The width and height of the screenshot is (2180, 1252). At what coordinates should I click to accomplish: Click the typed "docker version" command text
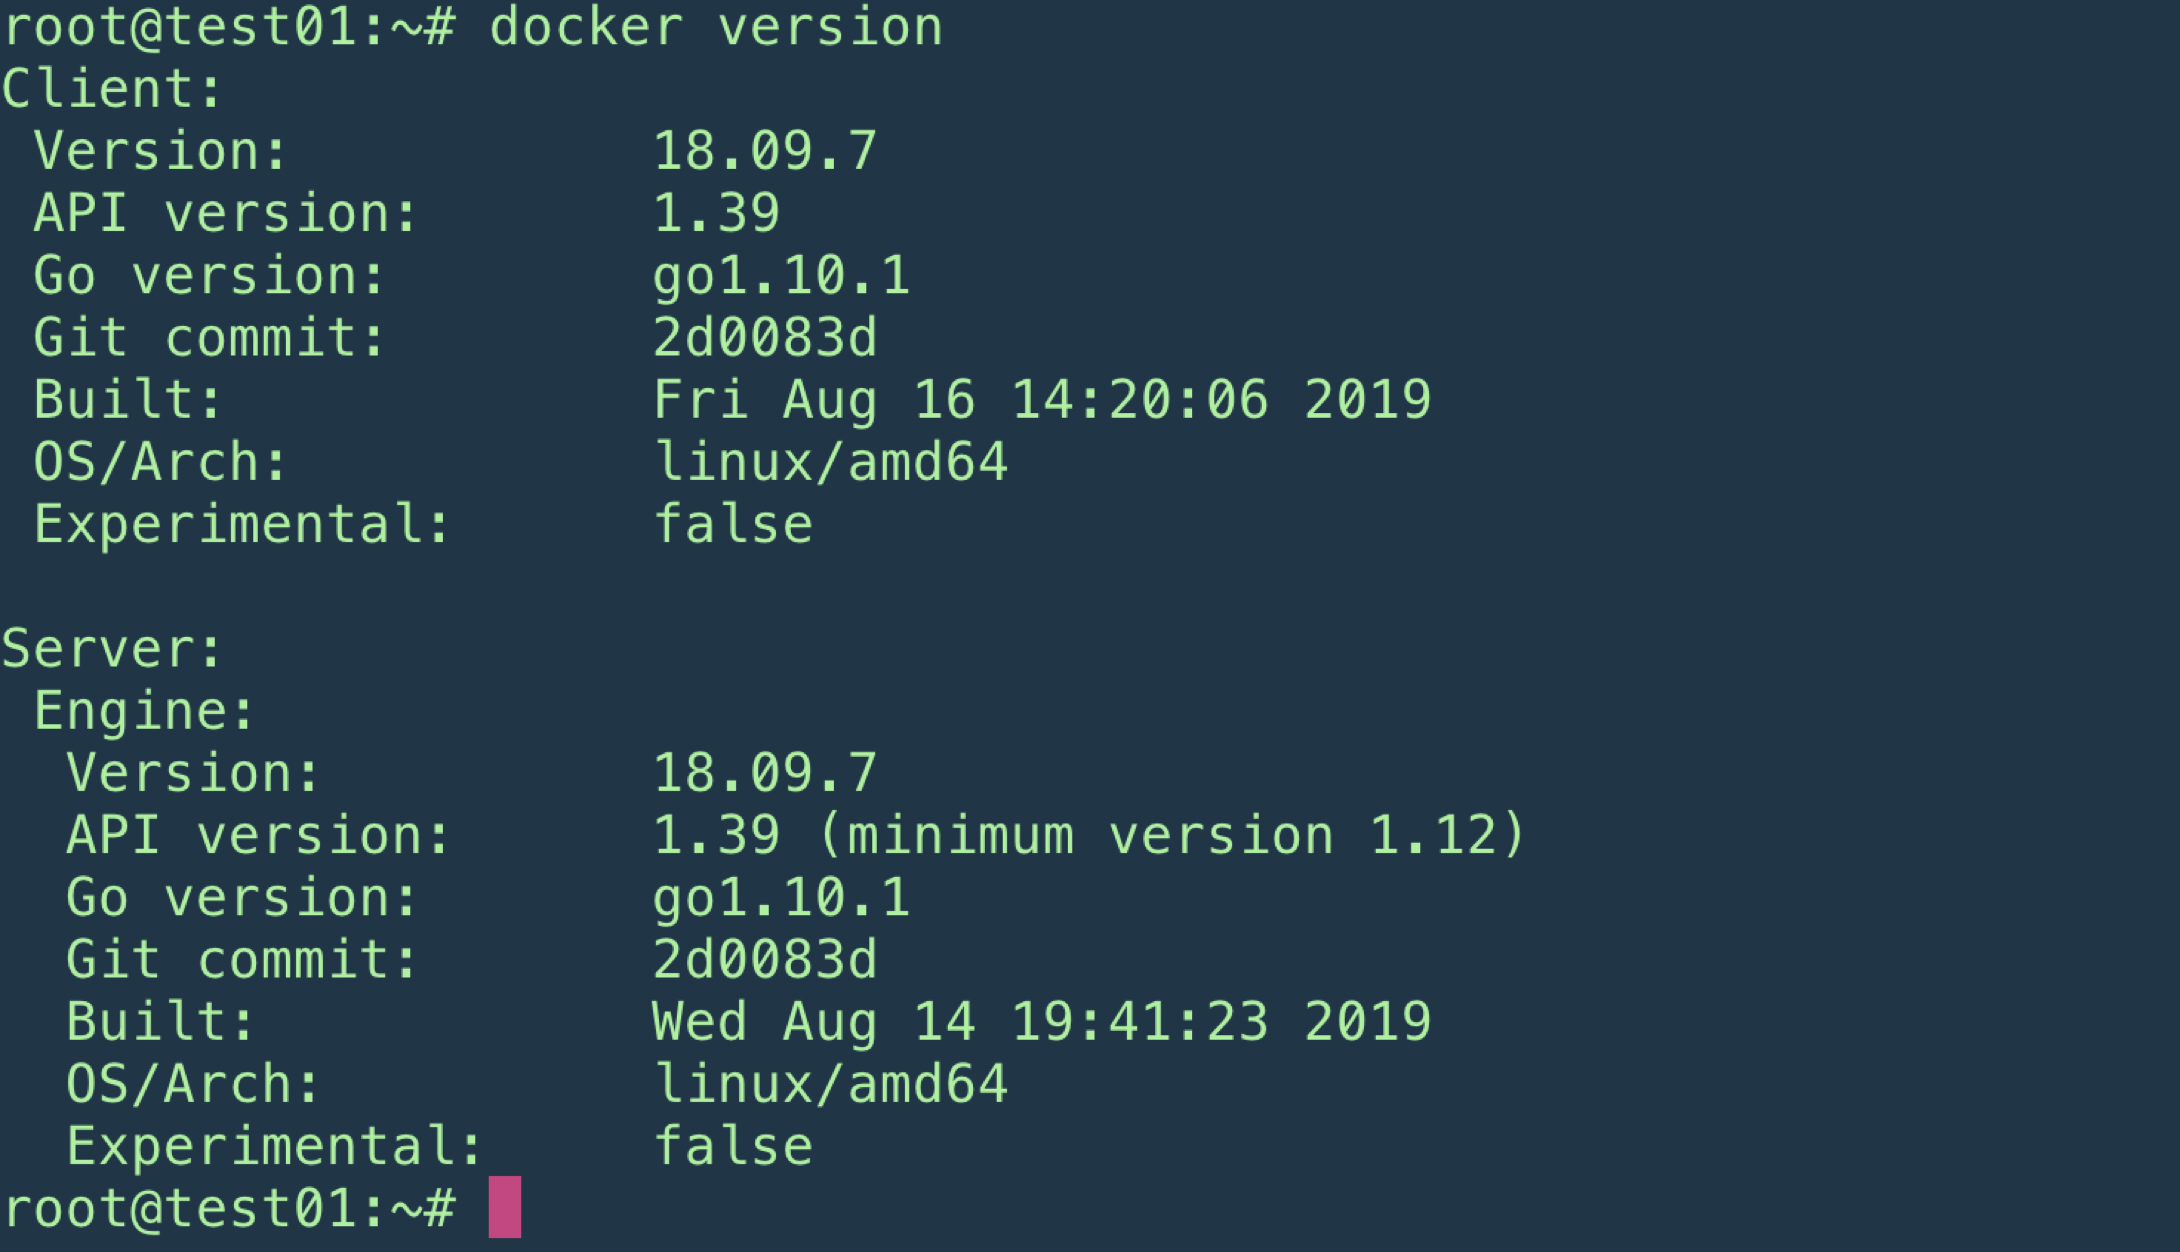(715, 27)
